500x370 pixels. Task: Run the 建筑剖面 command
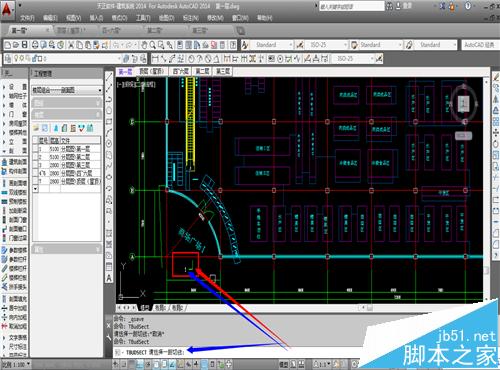coord(15,162)
